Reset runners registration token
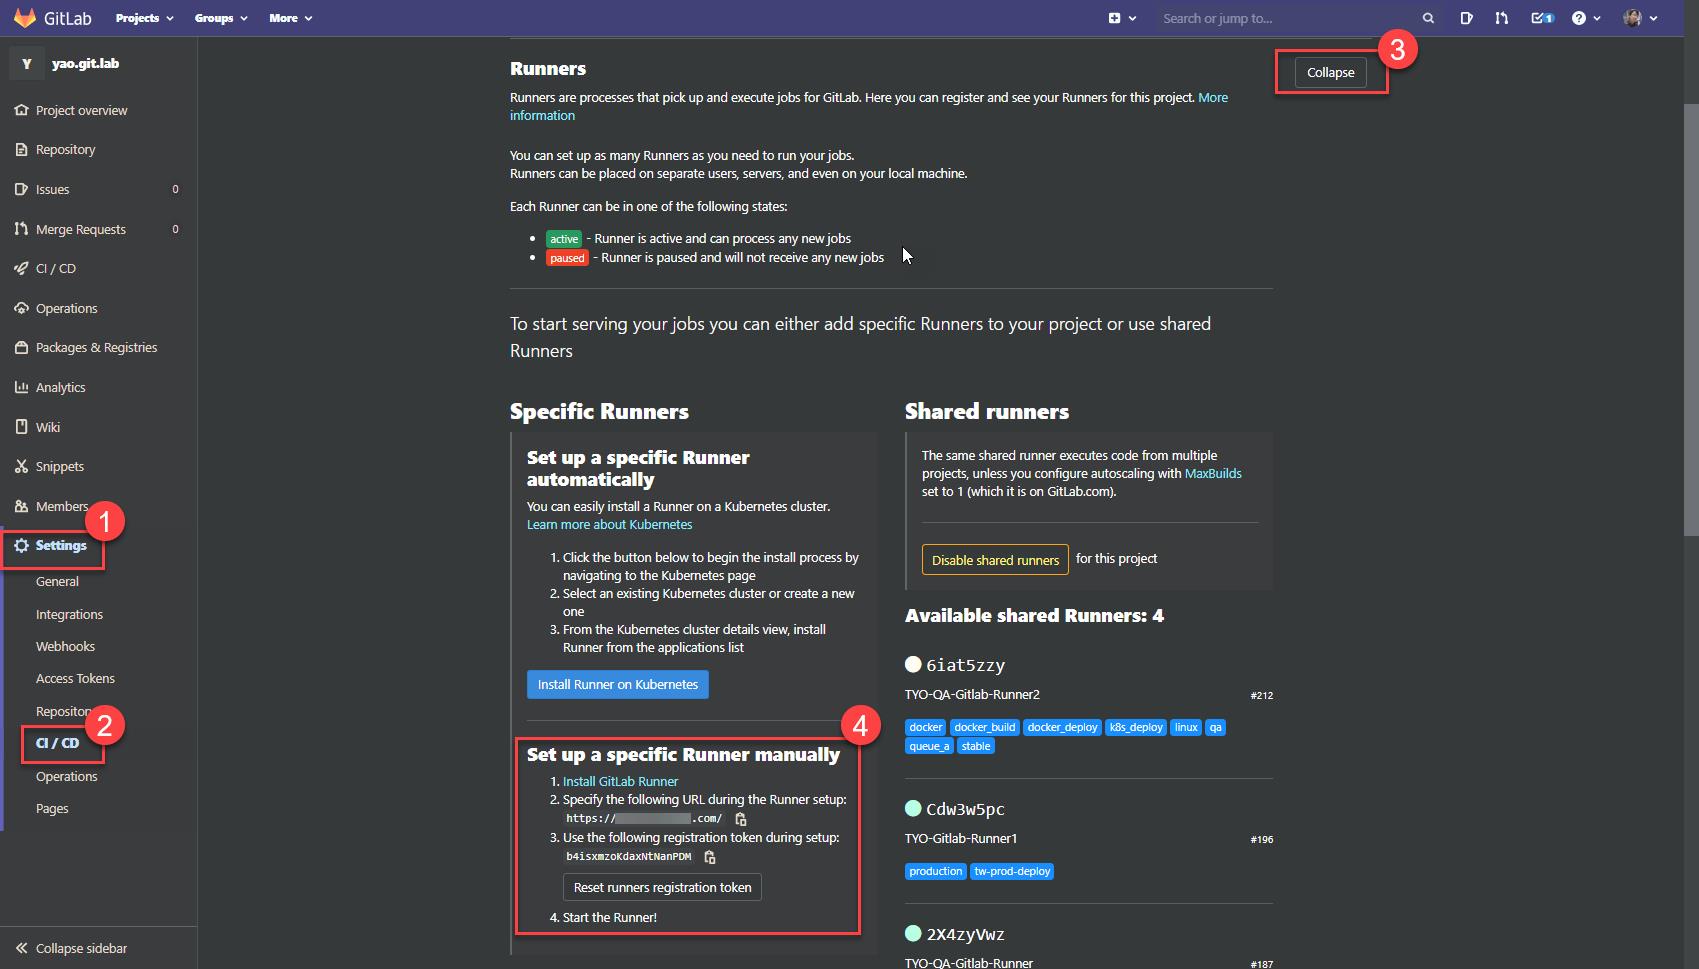The width and height of the screenshot is (1699, 969). click(x=662, y=888)
